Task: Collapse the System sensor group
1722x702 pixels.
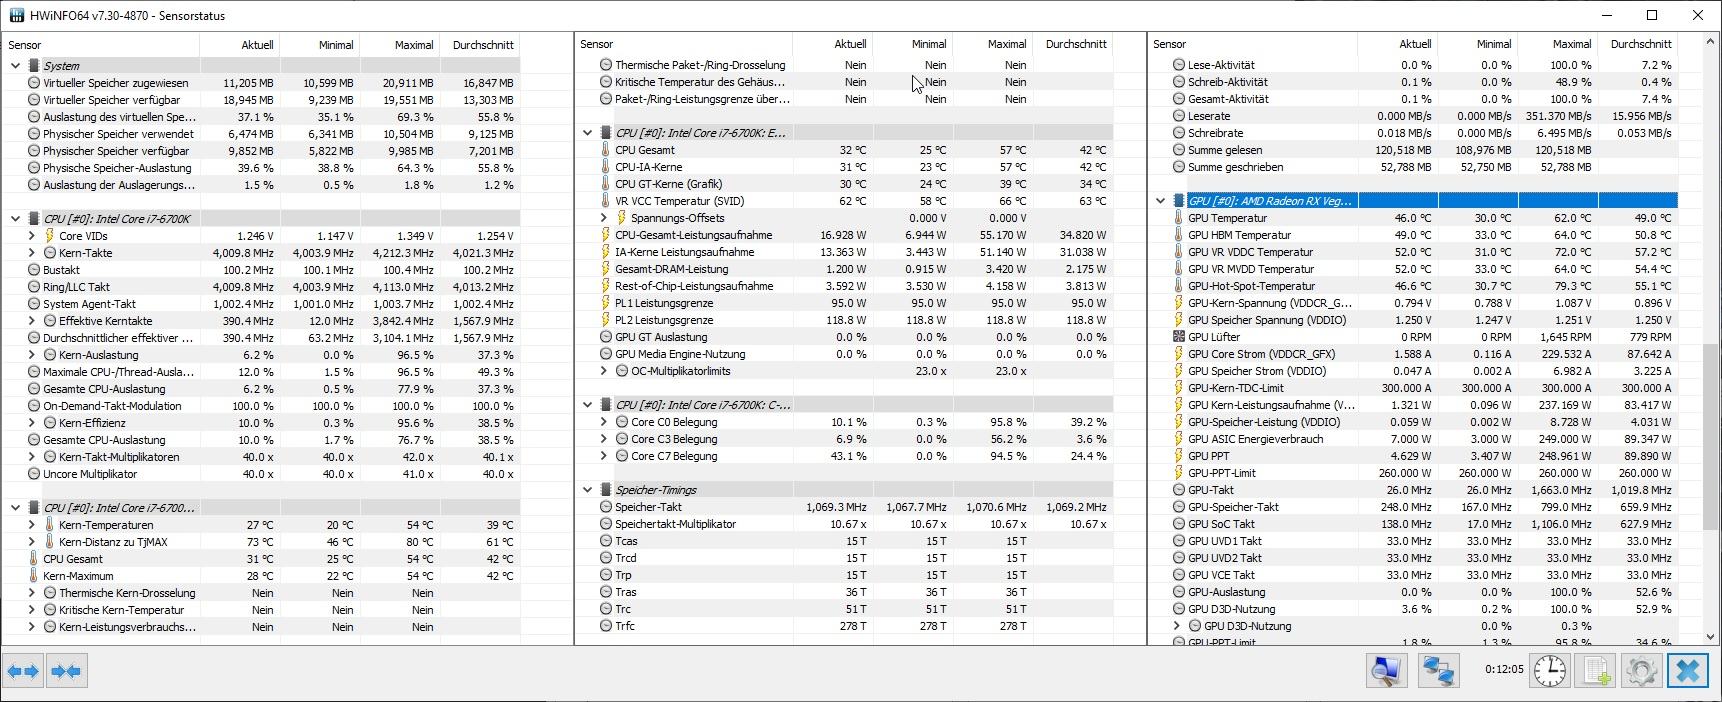Action: [15, 66]
